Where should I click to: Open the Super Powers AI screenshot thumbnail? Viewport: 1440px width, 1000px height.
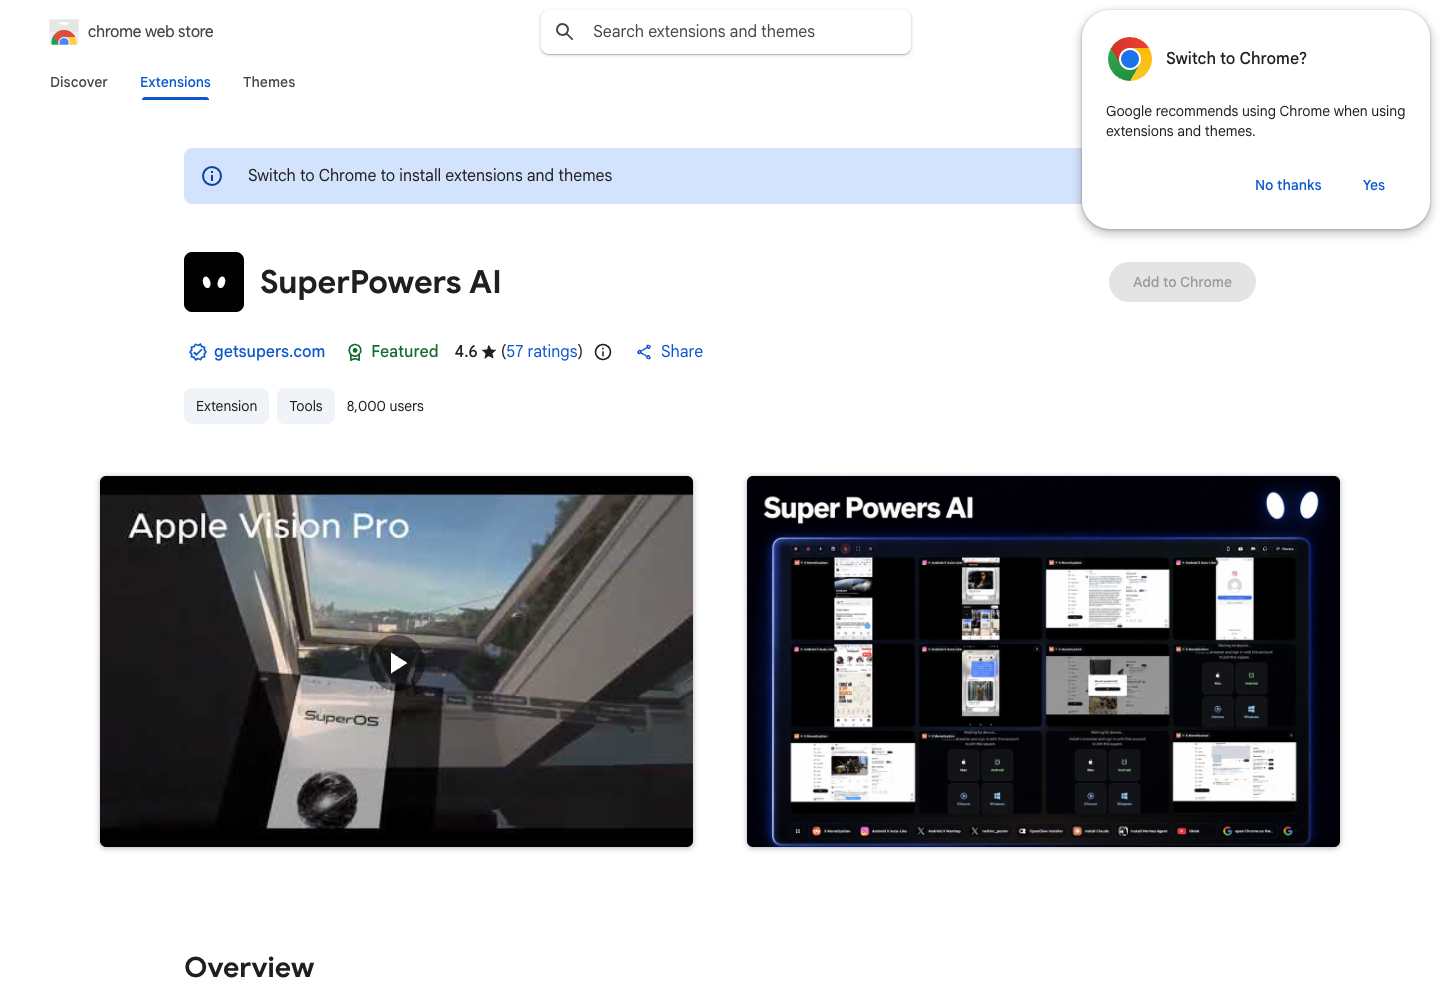[x=1043, y=662]
